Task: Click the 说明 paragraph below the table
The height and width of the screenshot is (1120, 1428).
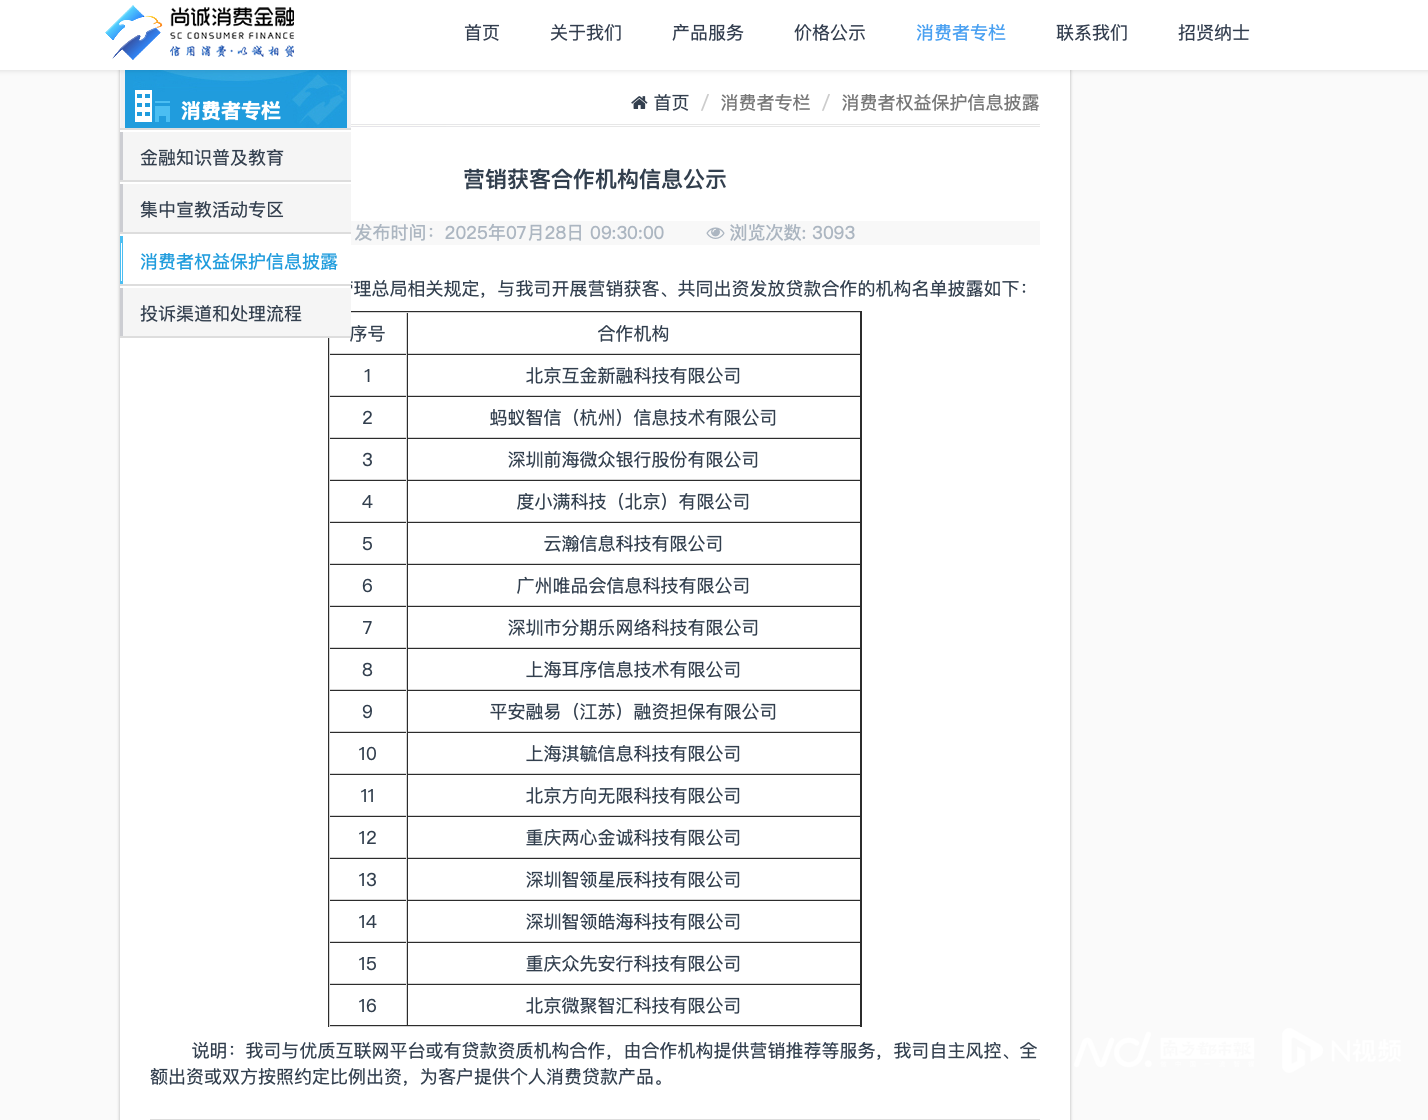Action: point(594,1063)
